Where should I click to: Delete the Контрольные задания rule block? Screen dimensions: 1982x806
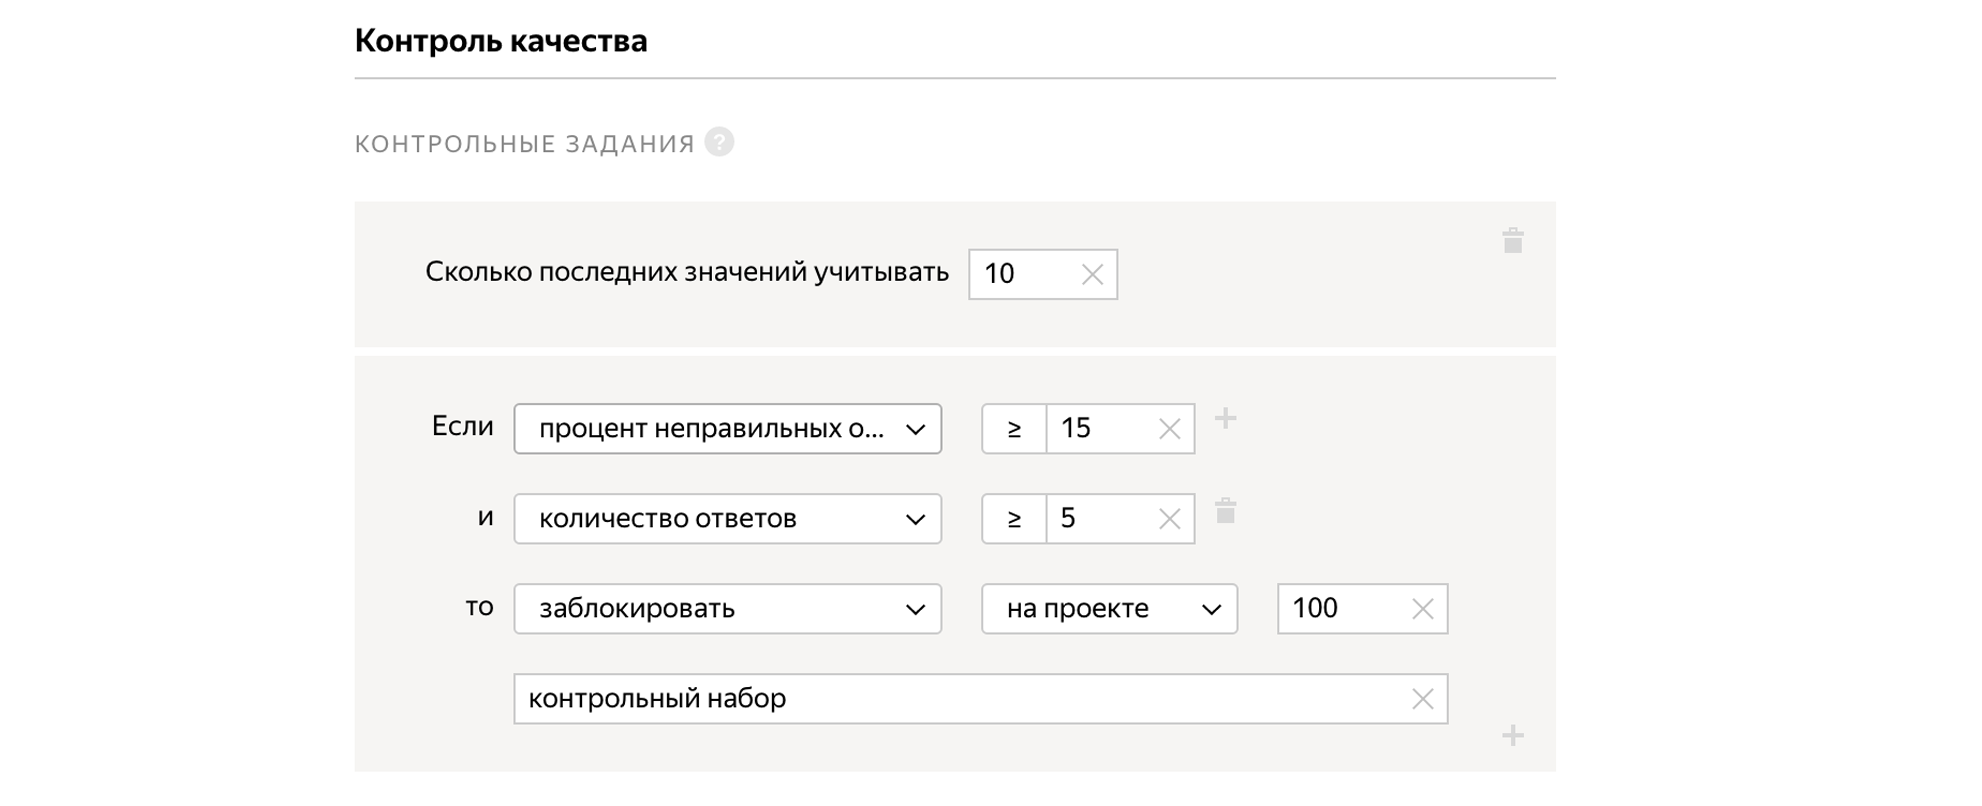(x=1512, y=240)
